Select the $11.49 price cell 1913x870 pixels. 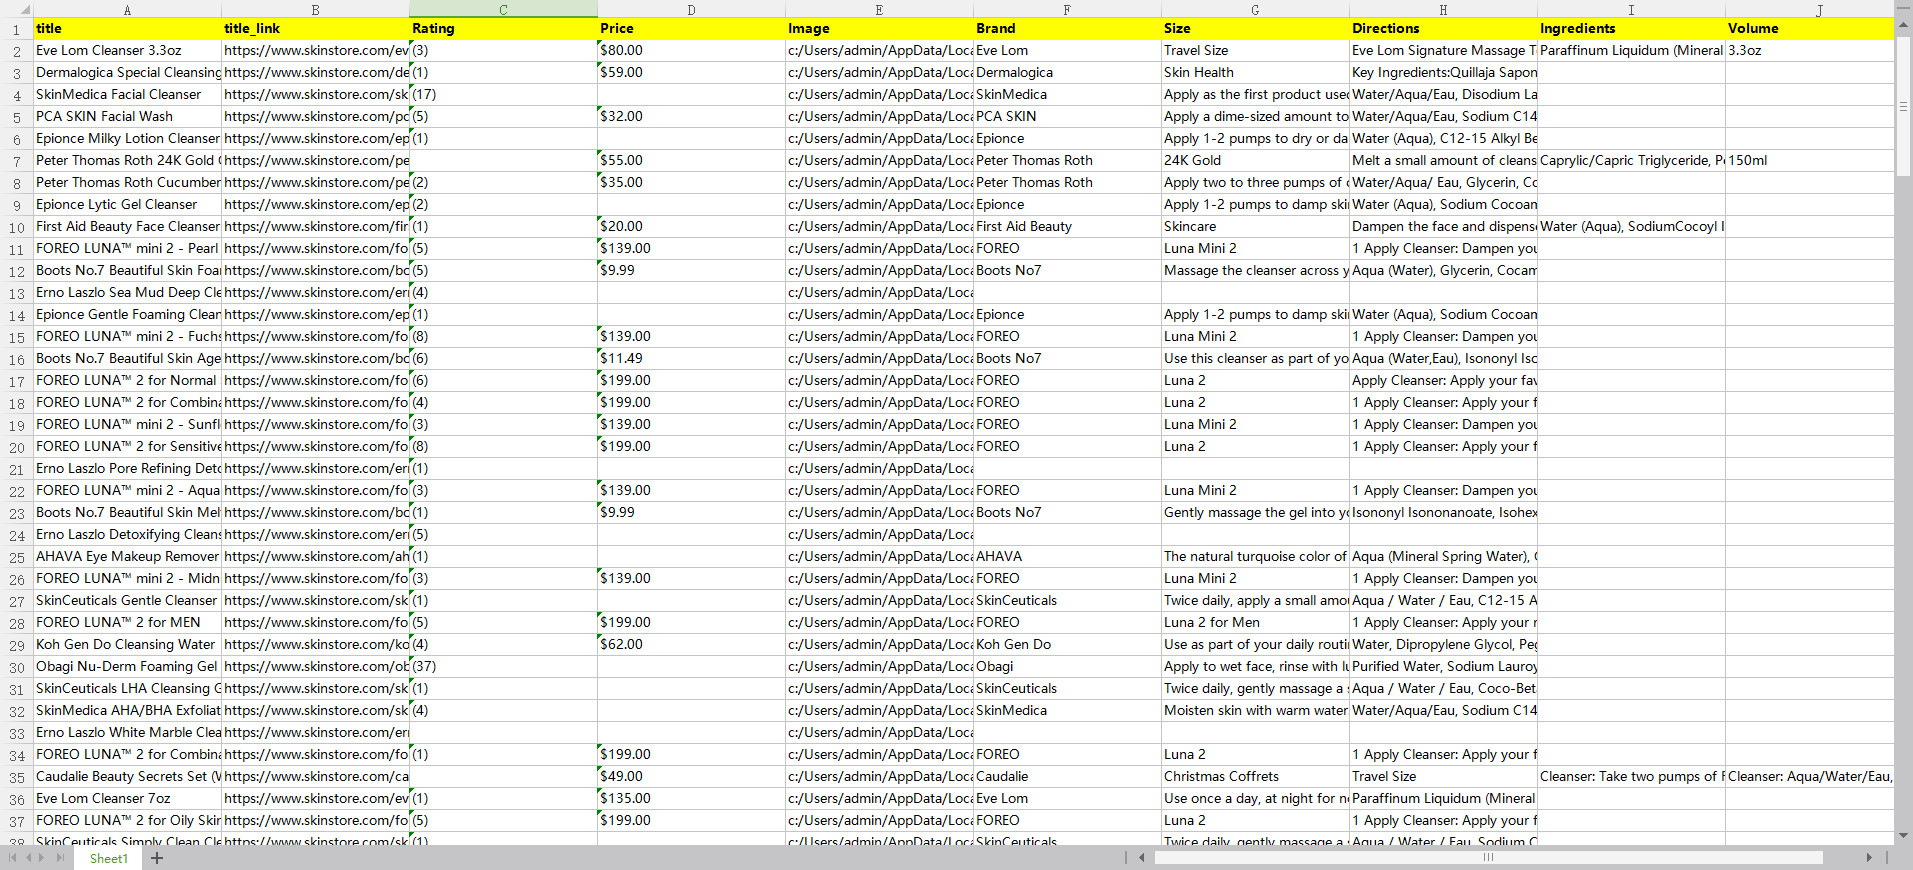pos(691,358)
